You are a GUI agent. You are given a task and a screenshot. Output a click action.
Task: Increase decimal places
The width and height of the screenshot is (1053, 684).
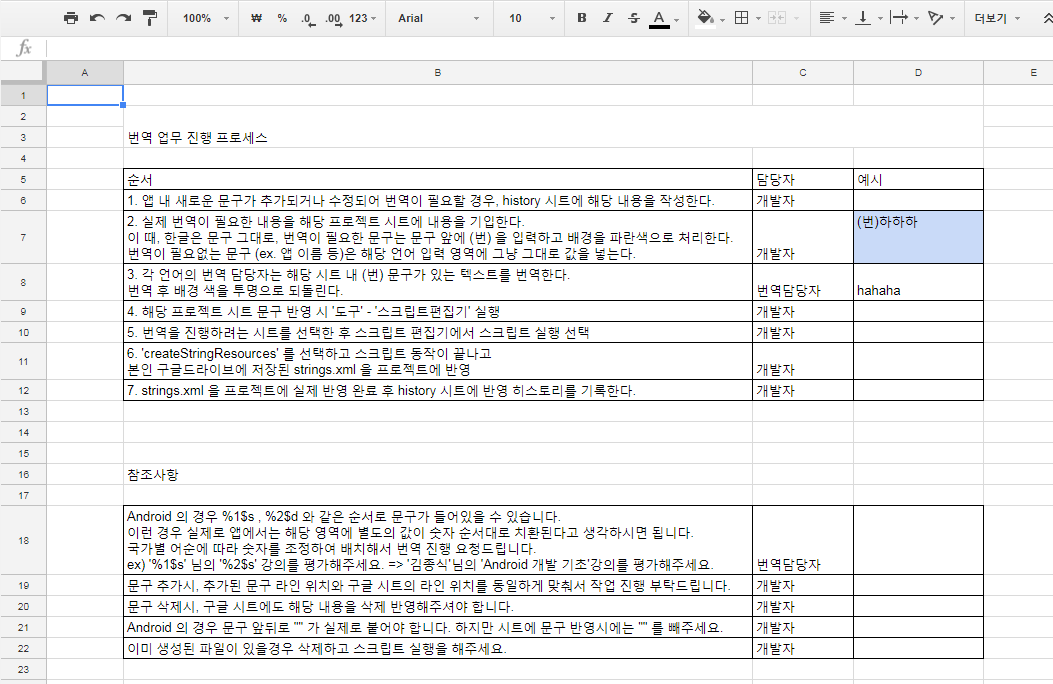(333, 18)
